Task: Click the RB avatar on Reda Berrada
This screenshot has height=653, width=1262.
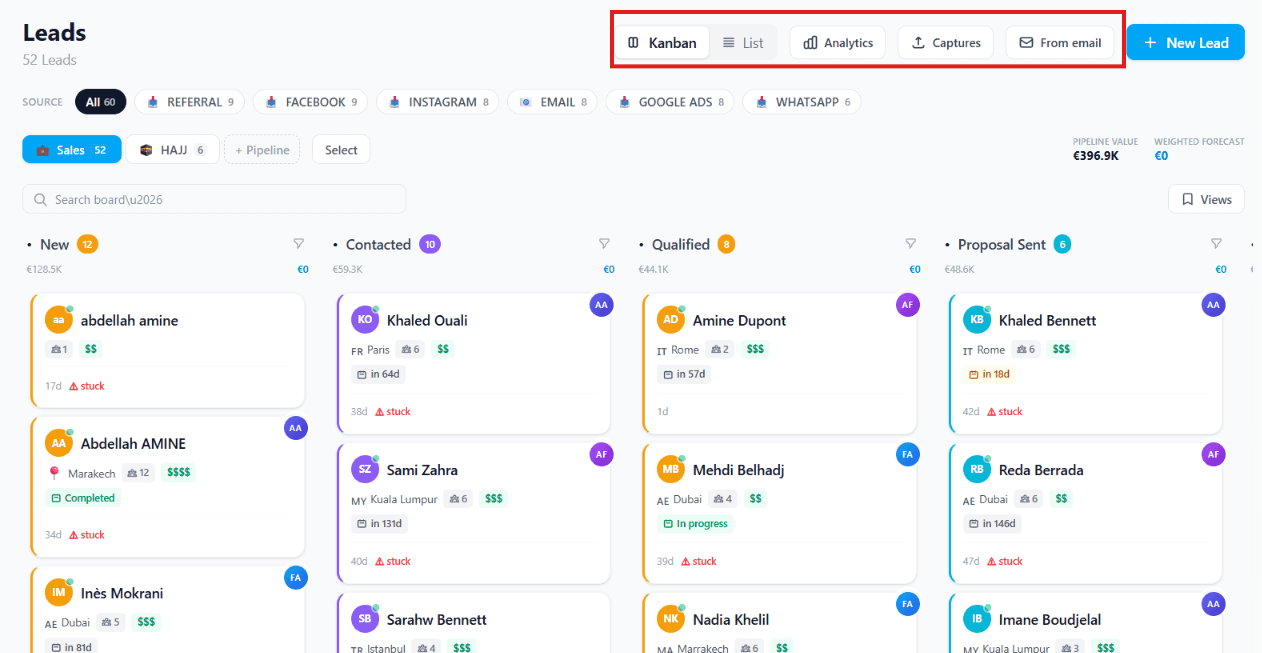Action: pyautogui.click(x=977, y=470)
